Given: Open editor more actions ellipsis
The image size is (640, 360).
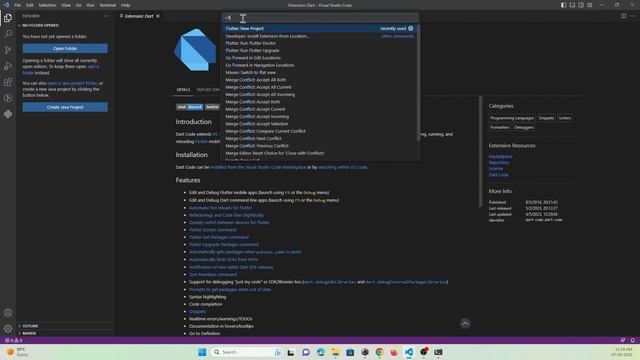Looking at the screenshot, I should pos(632,16).
